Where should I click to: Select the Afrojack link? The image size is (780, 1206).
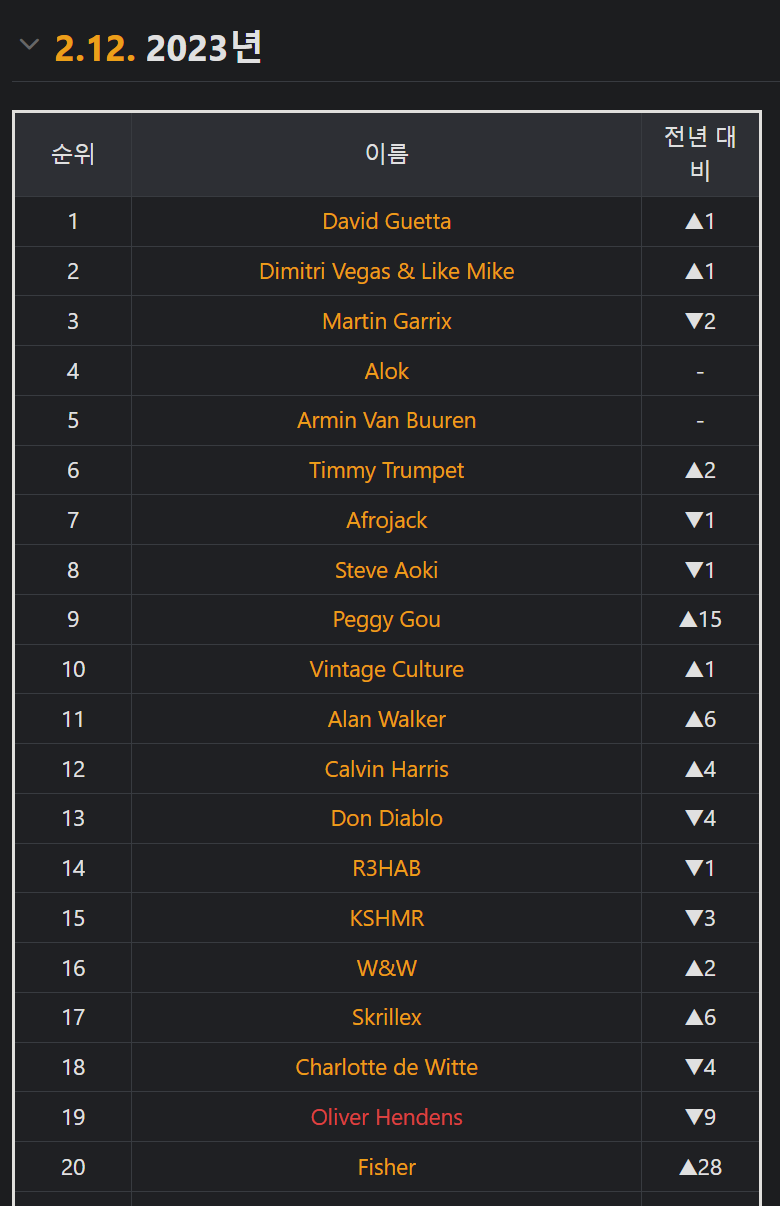click(x=386, y=520)
